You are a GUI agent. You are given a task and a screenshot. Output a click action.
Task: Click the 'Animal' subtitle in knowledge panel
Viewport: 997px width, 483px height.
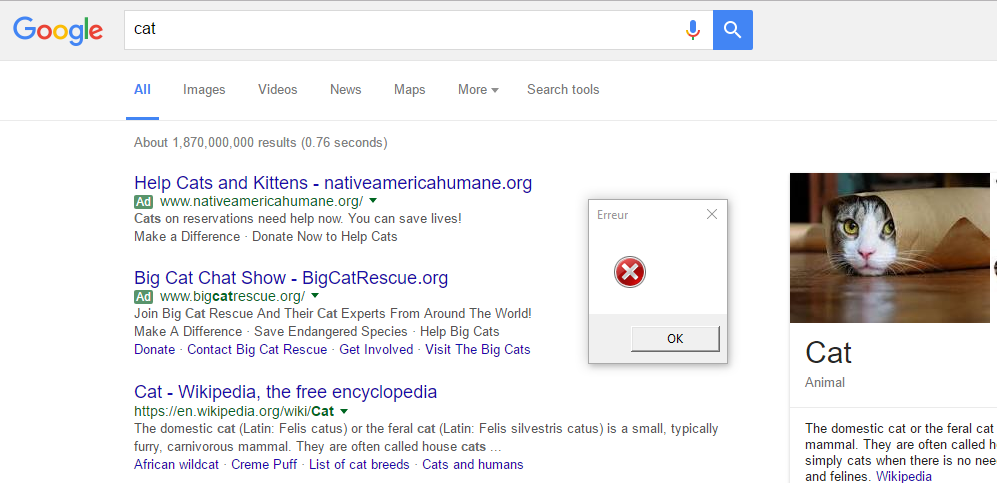pos(825,383)
